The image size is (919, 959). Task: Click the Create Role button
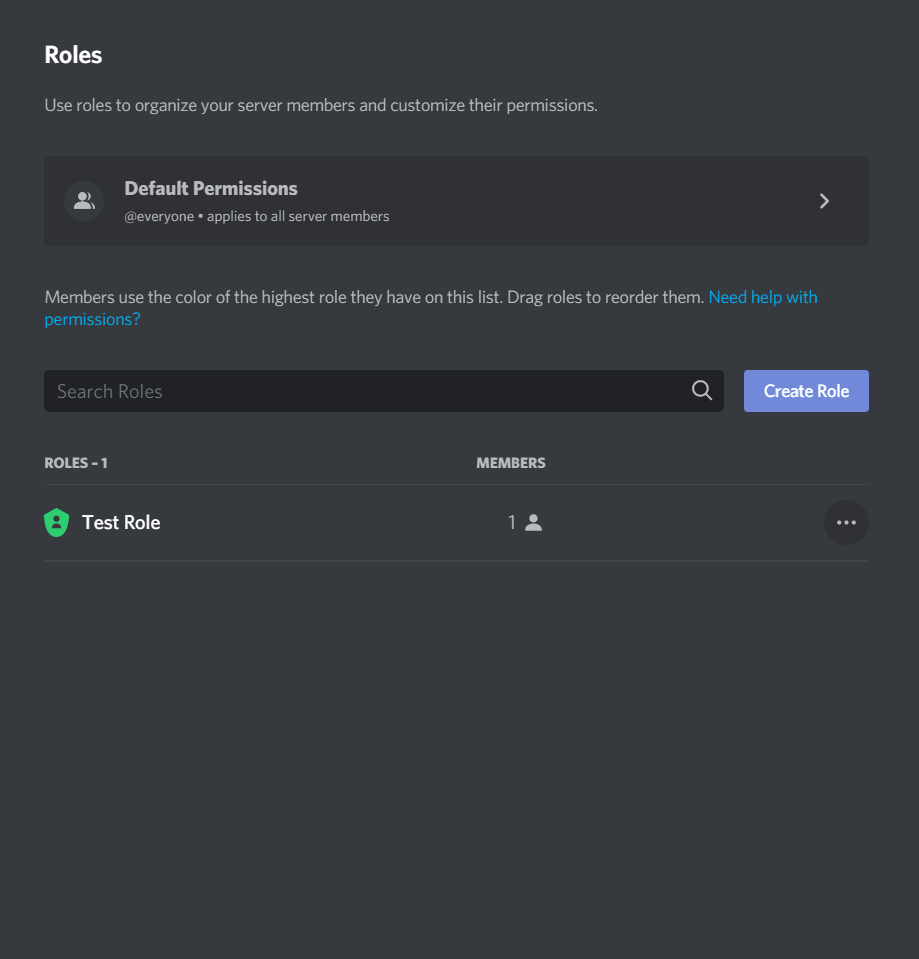pyautogui.click(x=806, y=391)
